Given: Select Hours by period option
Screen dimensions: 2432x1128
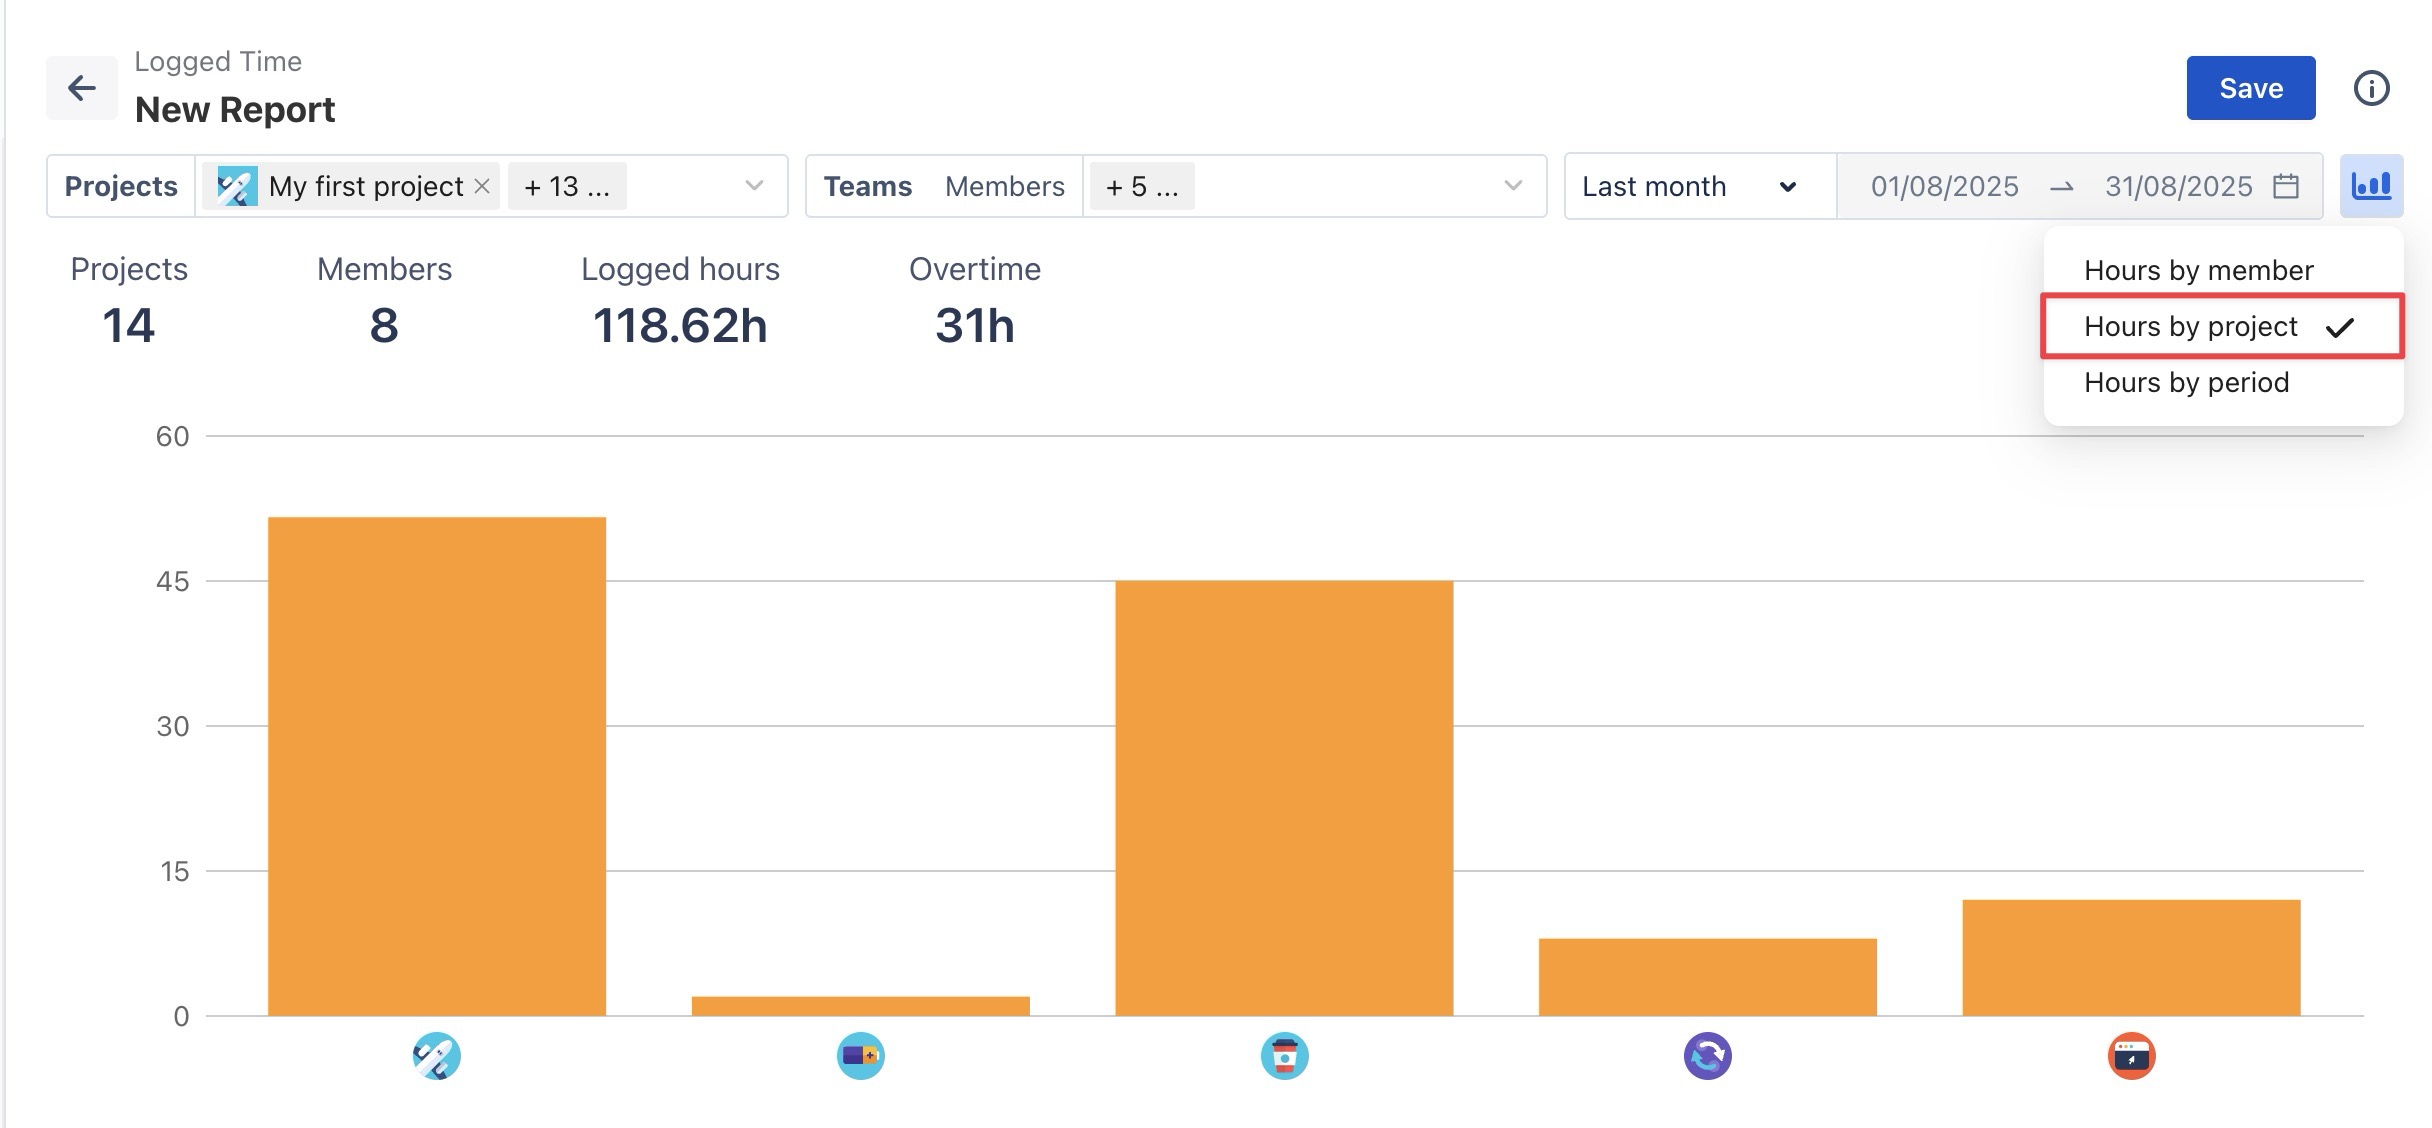Looking at the screenshot, I should [x=2186, y=382].
